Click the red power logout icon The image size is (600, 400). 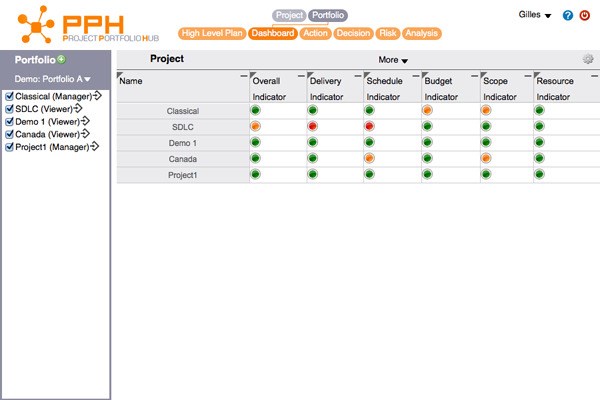coord(584,15)
